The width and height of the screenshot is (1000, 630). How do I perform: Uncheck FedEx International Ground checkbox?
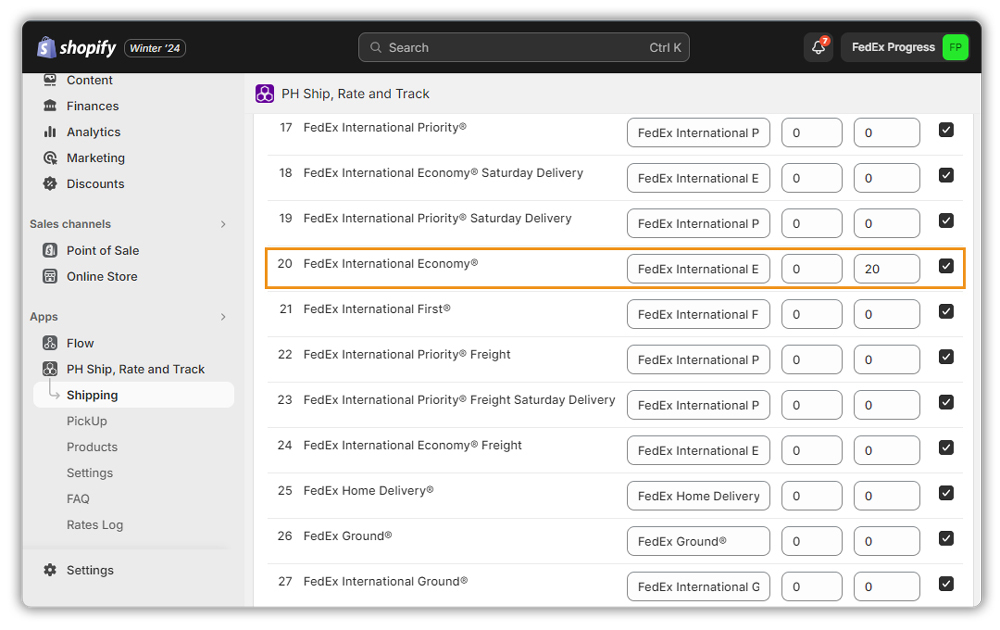pos(946,583)
